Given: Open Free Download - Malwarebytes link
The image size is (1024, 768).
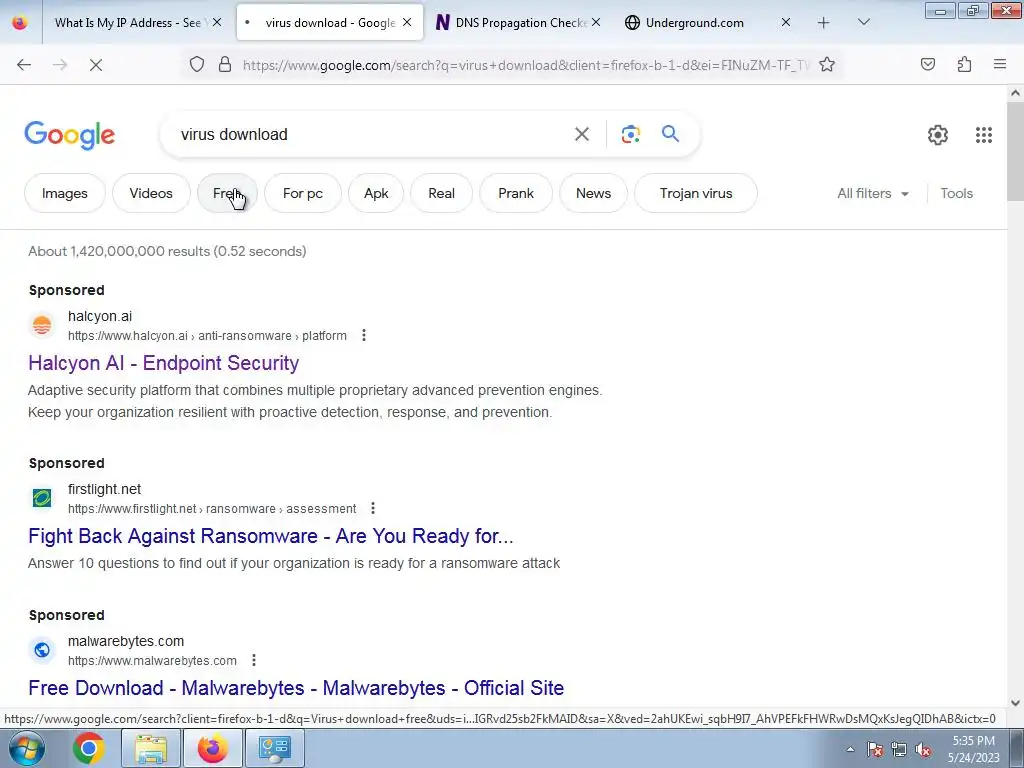Looking at the screenshot, I should [296, 688].
